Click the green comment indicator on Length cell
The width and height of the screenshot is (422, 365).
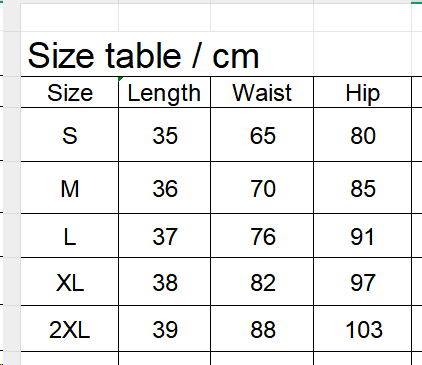120,79
